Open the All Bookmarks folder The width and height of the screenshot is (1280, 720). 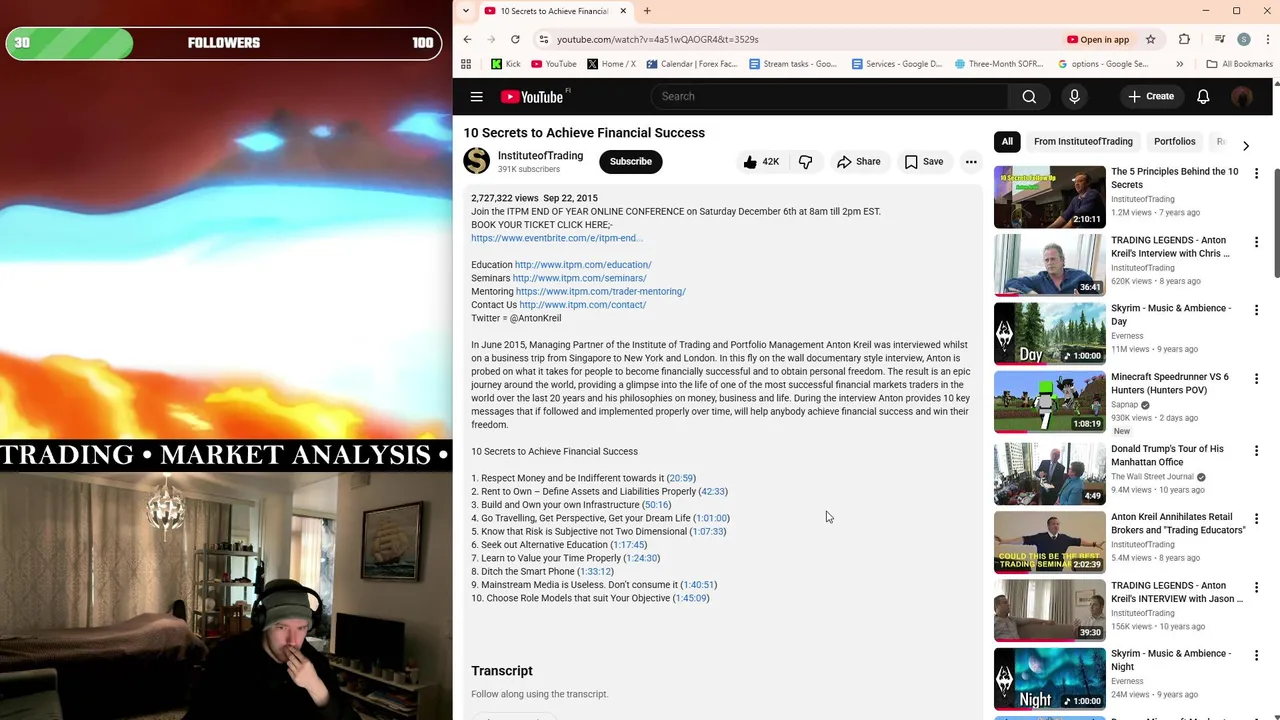tap(1239, 64)
